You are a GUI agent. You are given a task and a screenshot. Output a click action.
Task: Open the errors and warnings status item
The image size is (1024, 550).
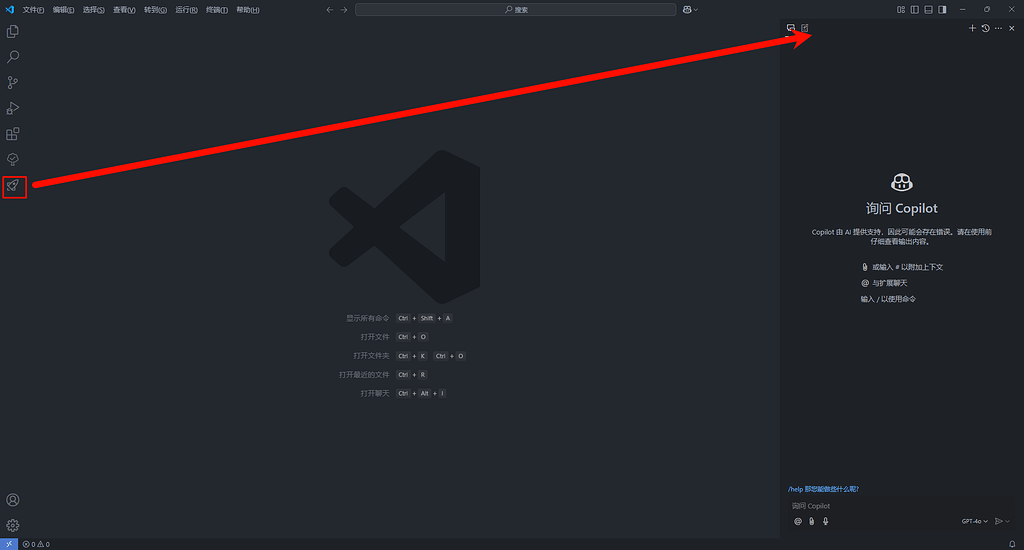tap(36, 544)
